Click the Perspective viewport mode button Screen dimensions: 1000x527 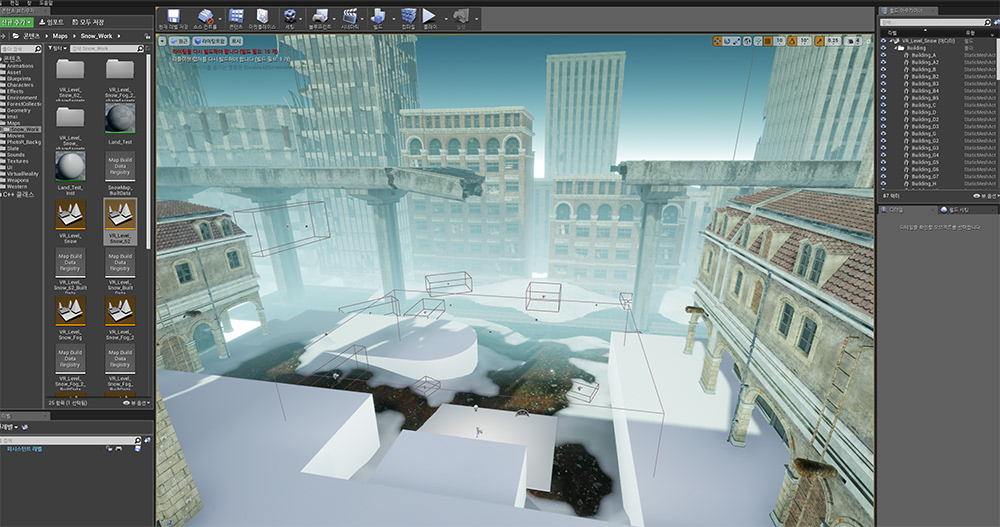pyautogui.click(x=180, y=41)
